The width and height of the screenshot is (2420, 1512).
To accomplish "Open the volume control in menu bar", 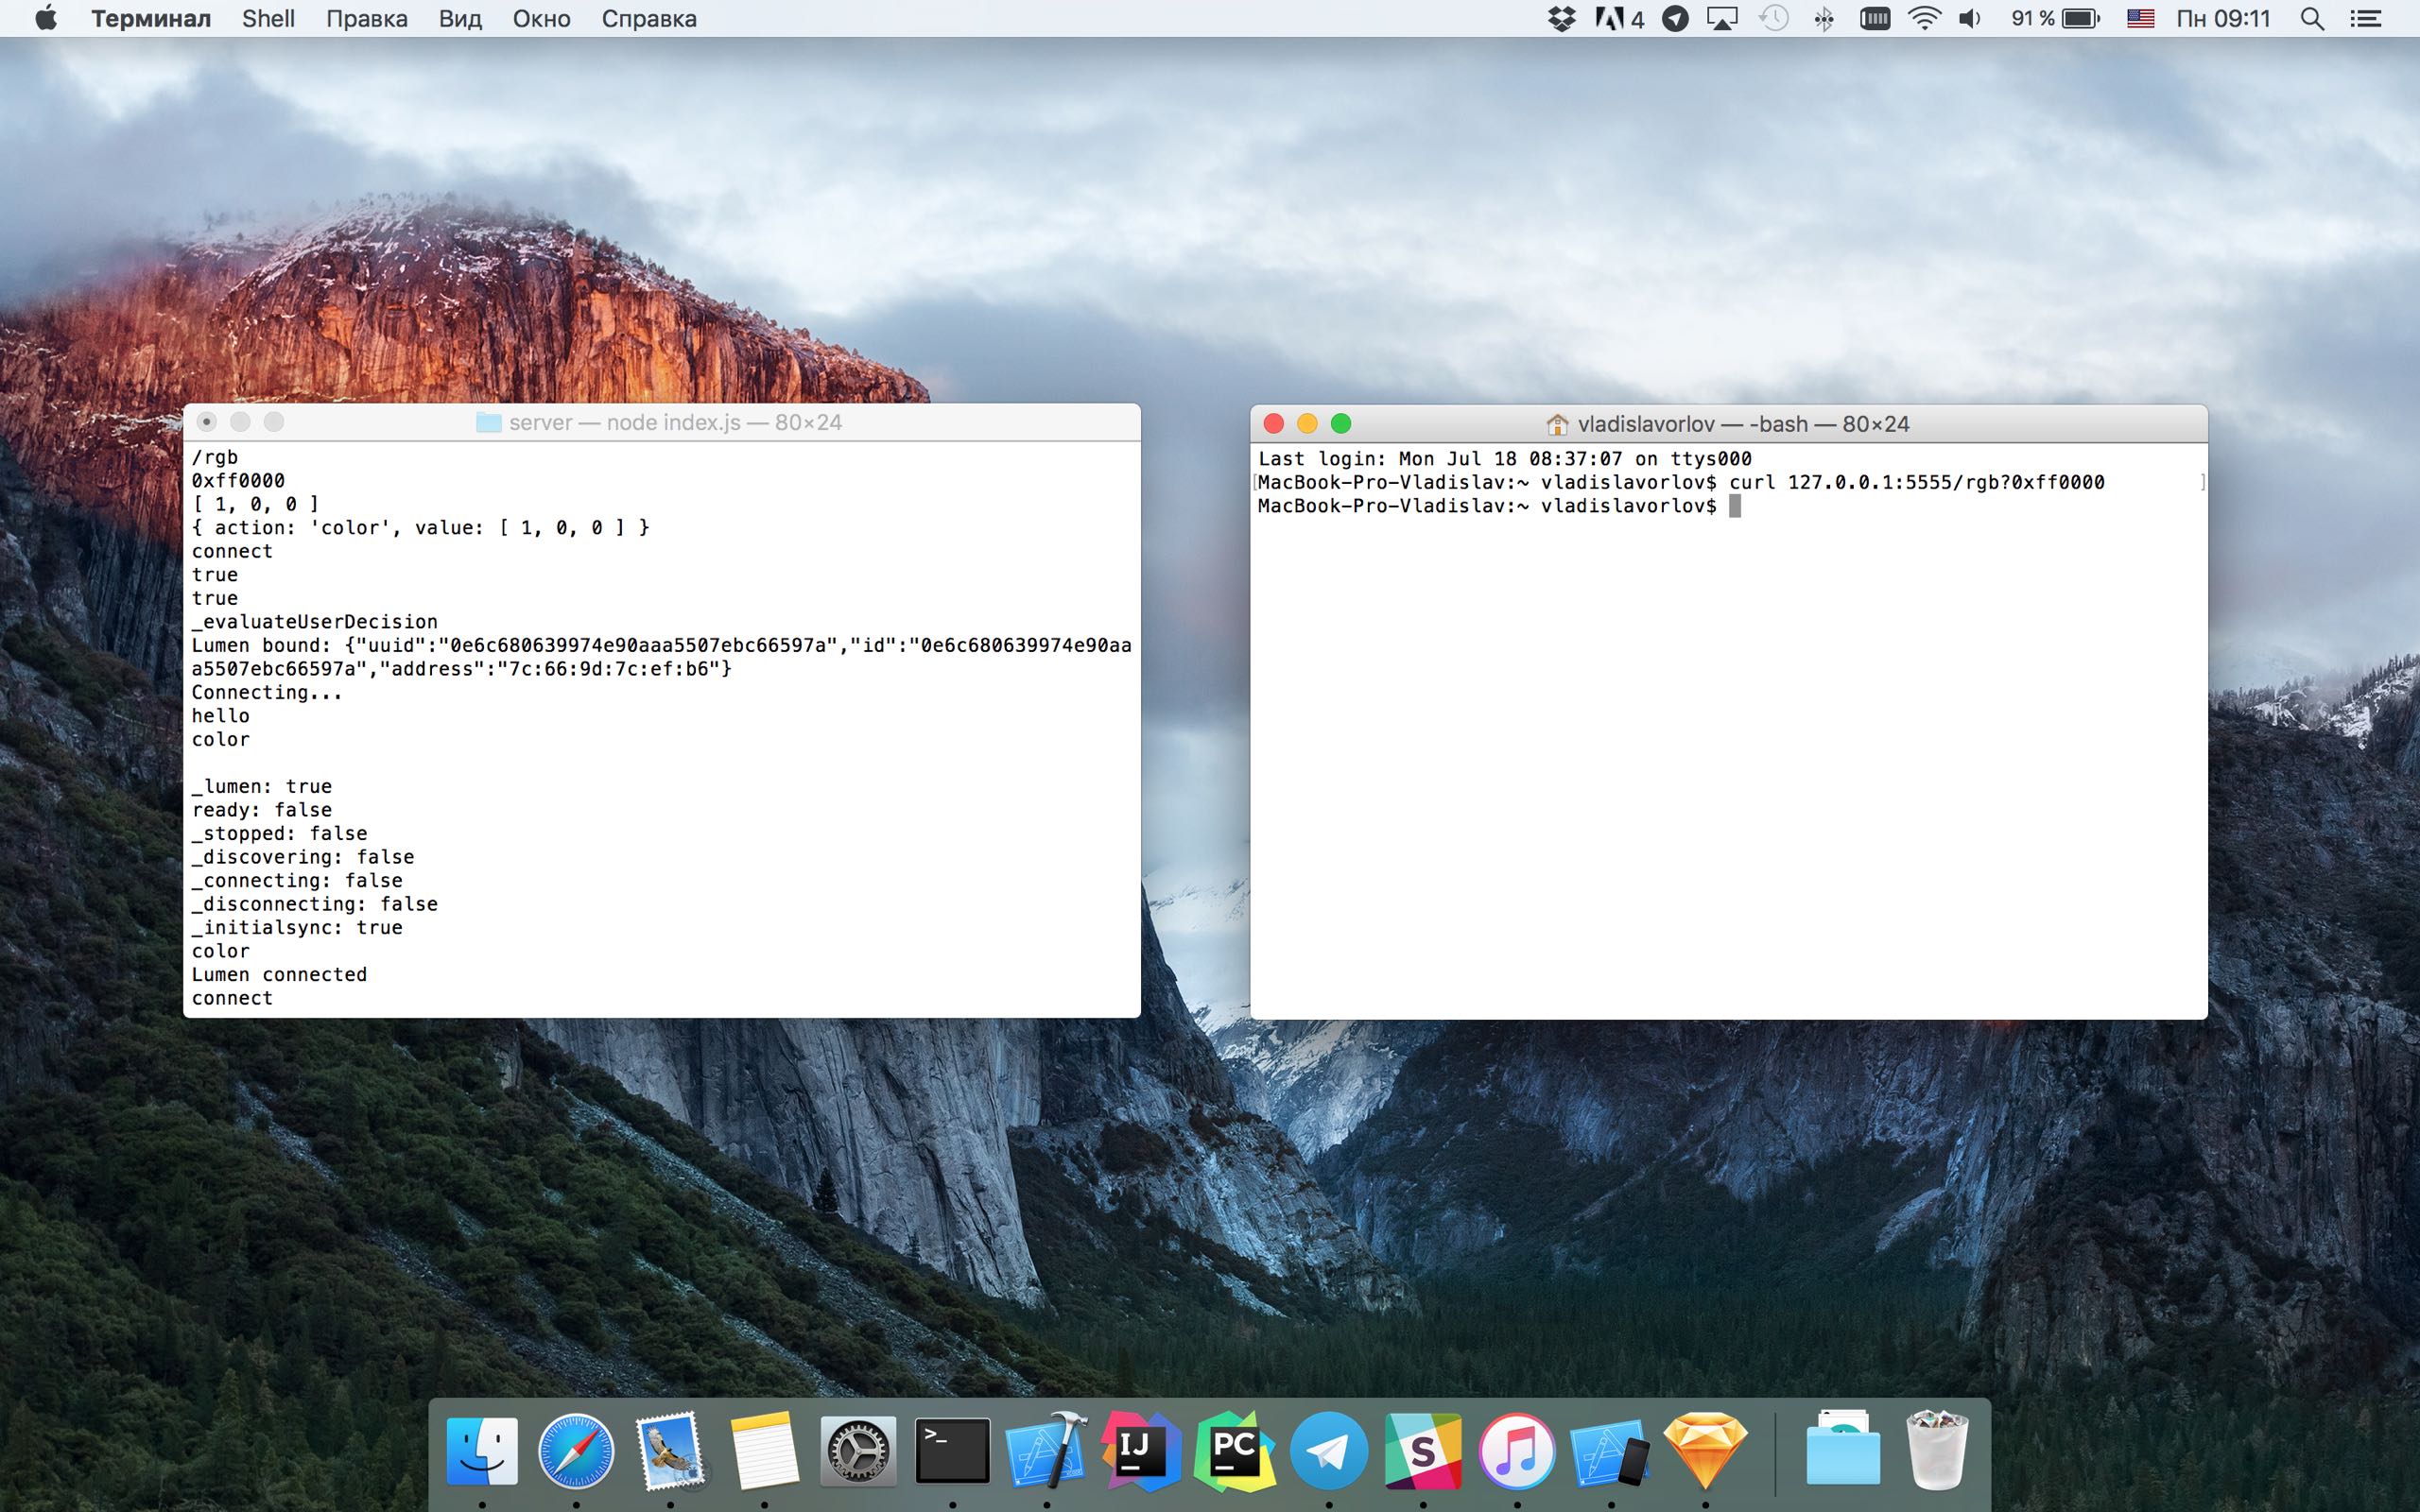I will pyautogui.click(x=1969, y=18).
